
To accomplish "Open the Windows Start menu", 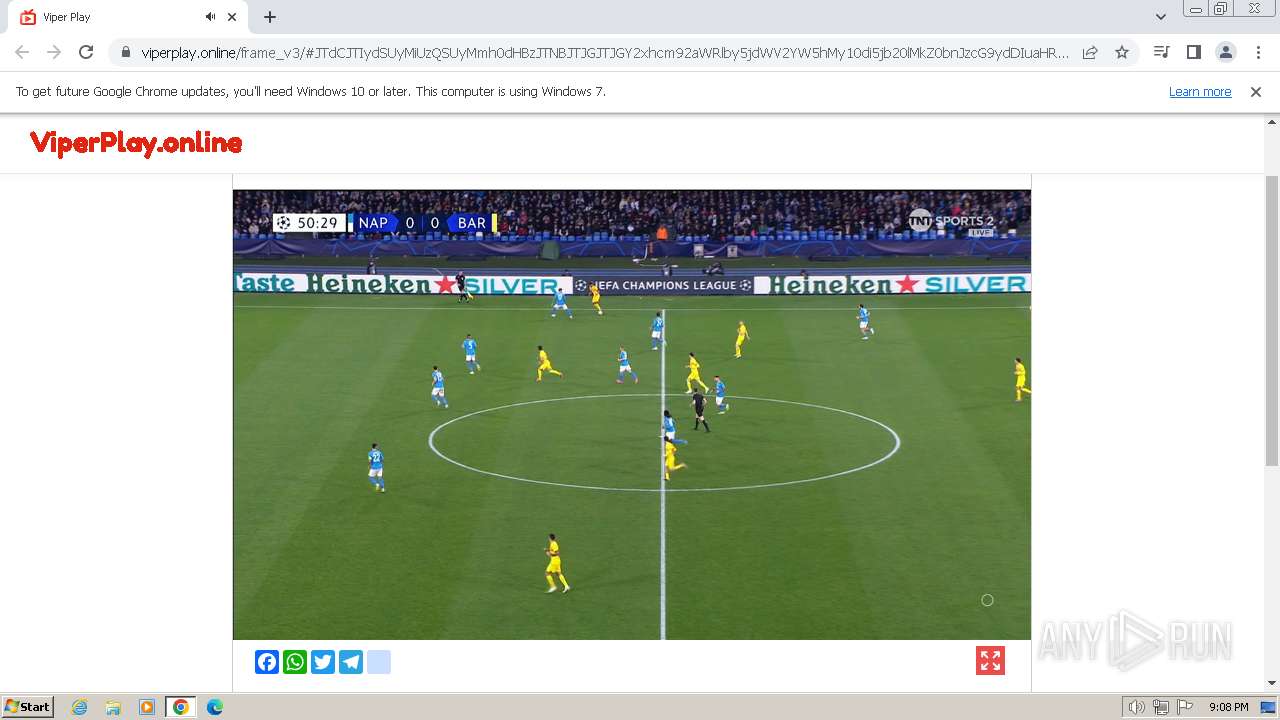I will coord(27,707).
